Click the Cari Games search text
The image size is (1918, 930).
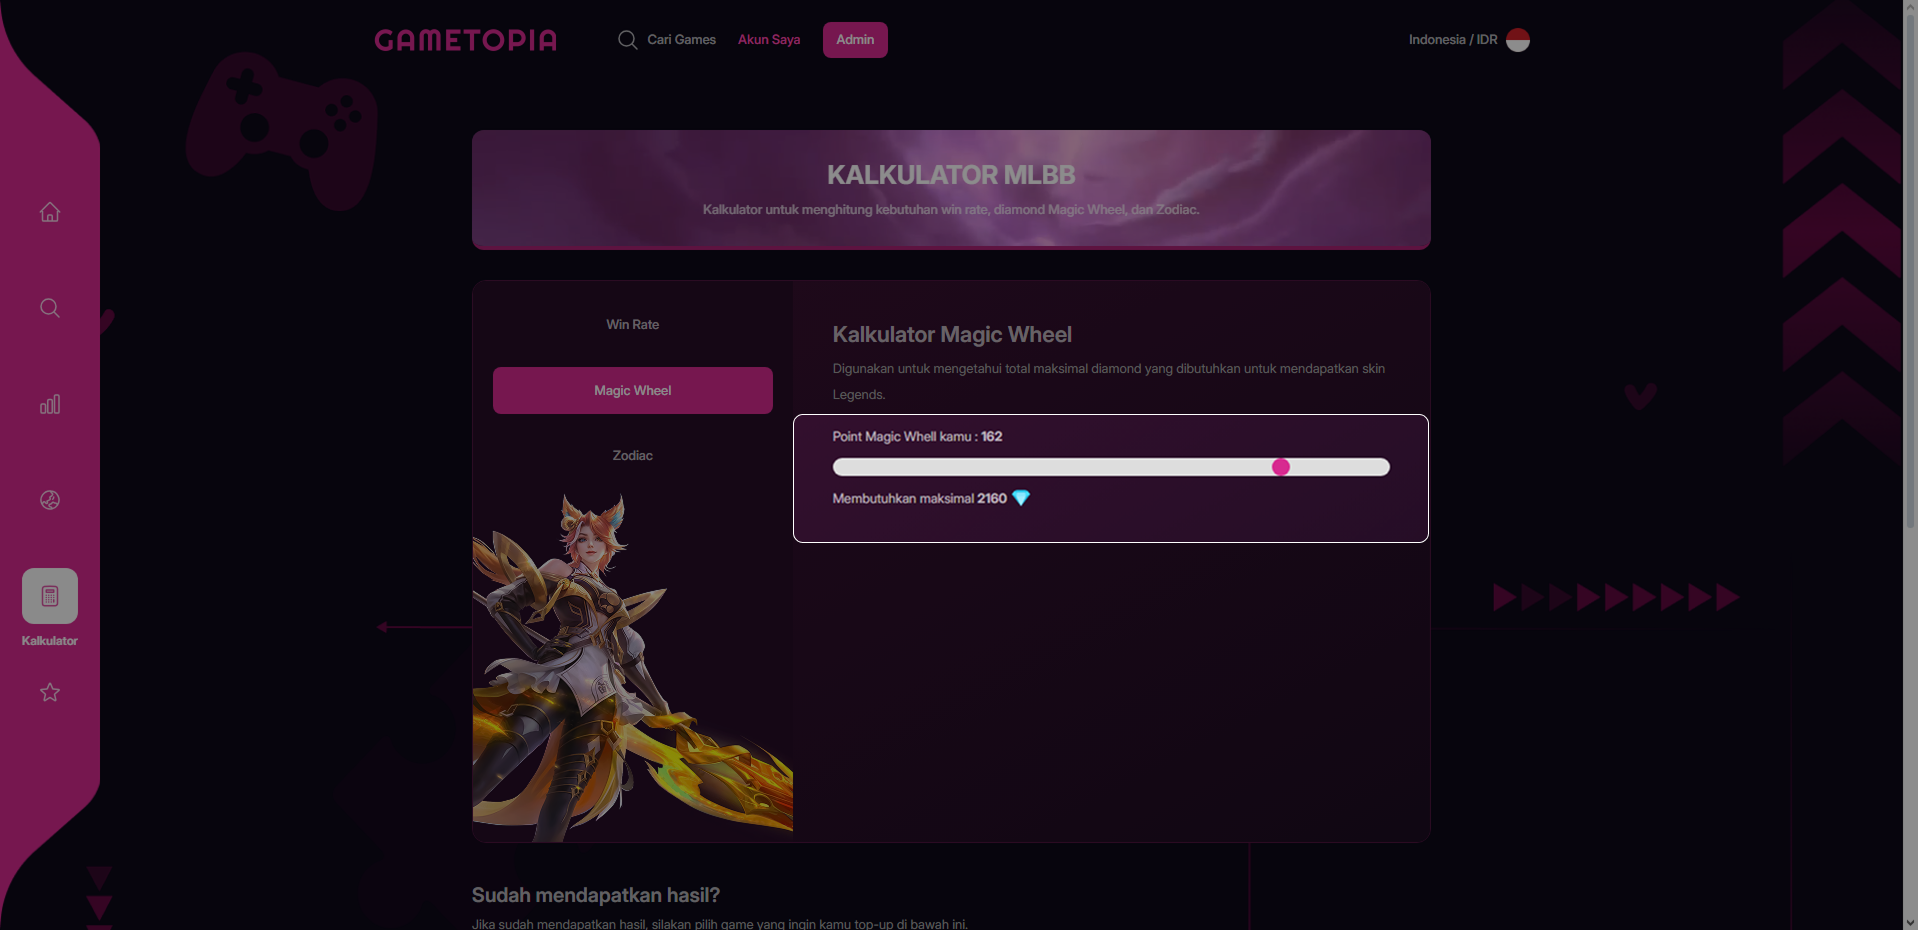[682, 40]
